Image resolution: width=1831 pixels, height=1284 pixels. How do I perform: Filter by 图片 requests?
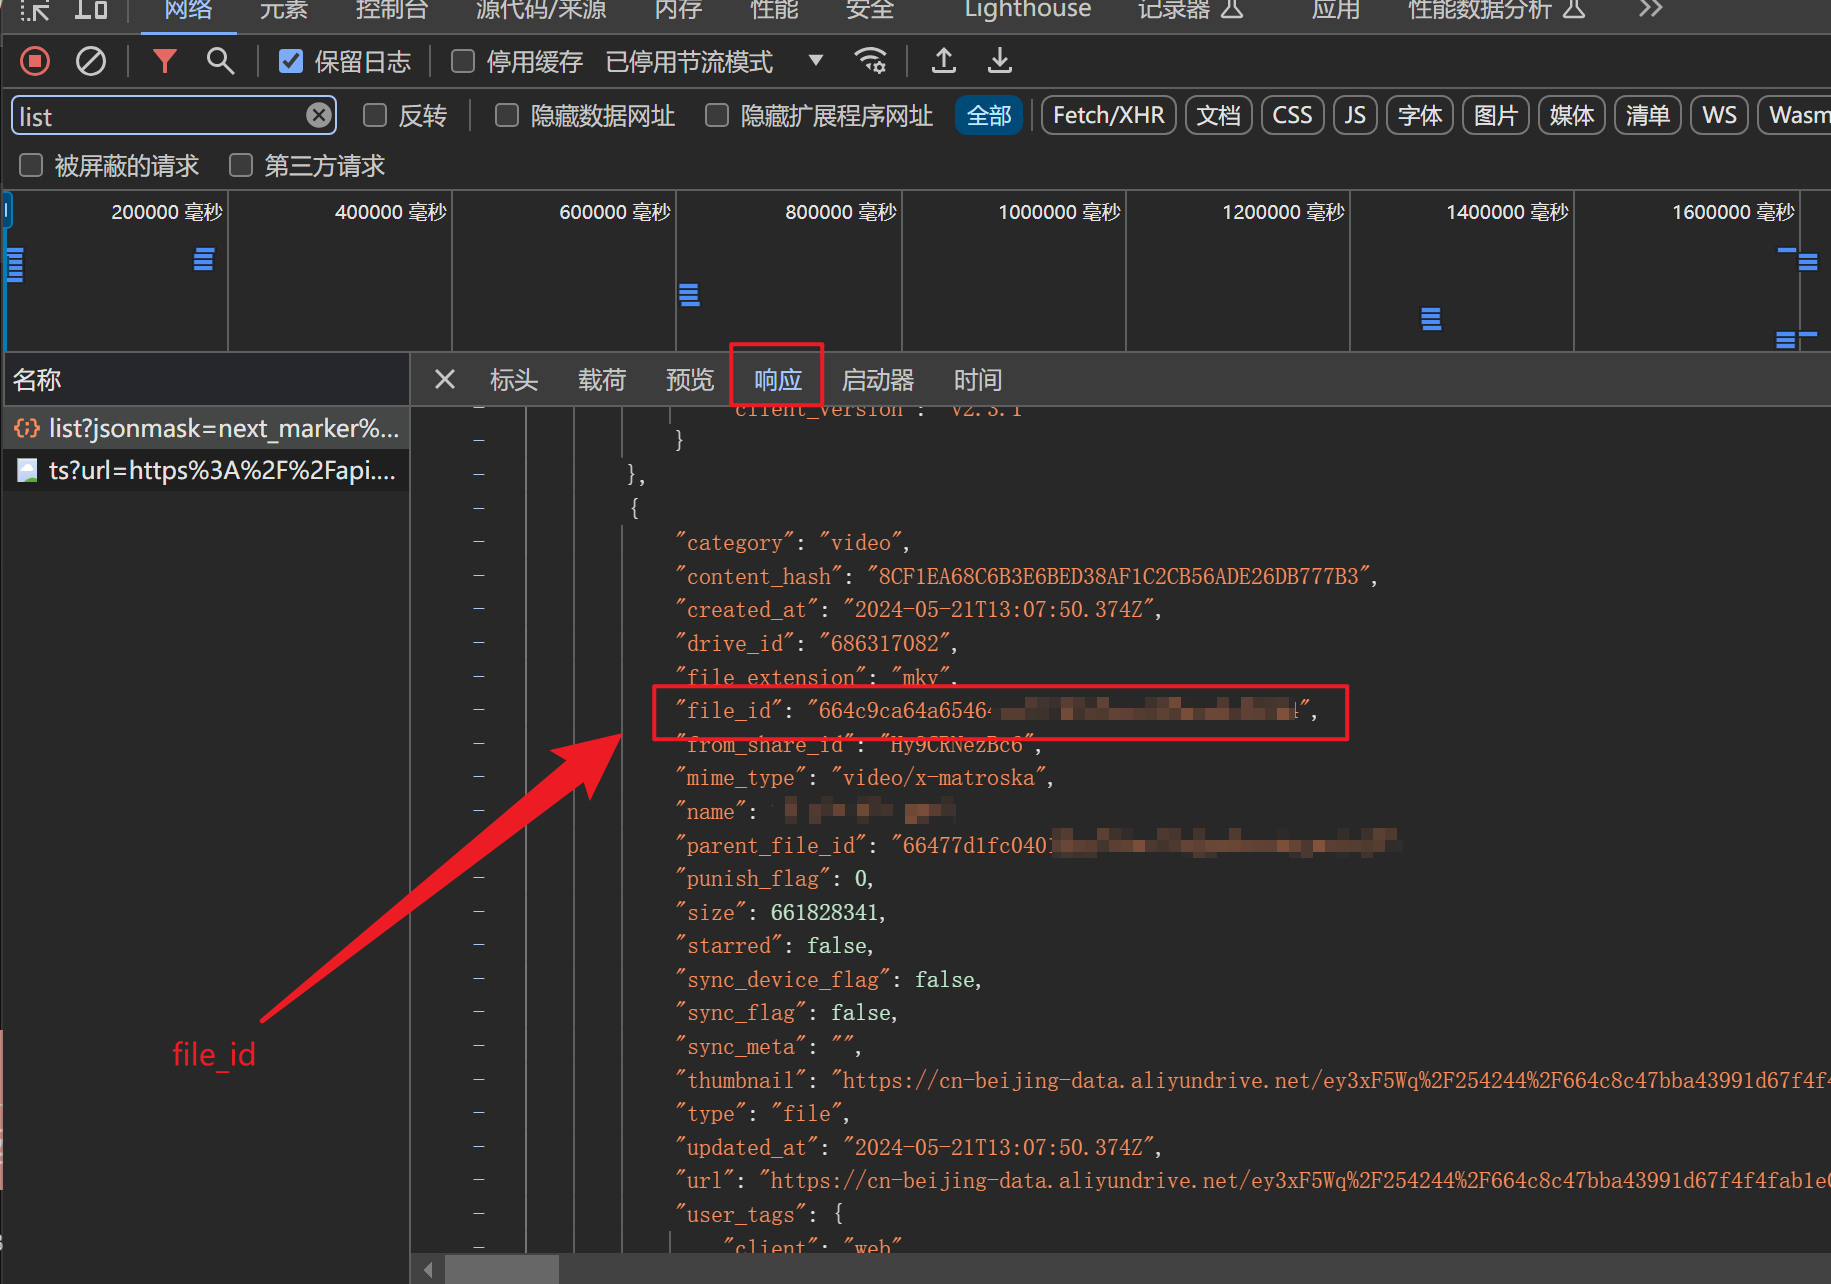[x=1495, y=116]
